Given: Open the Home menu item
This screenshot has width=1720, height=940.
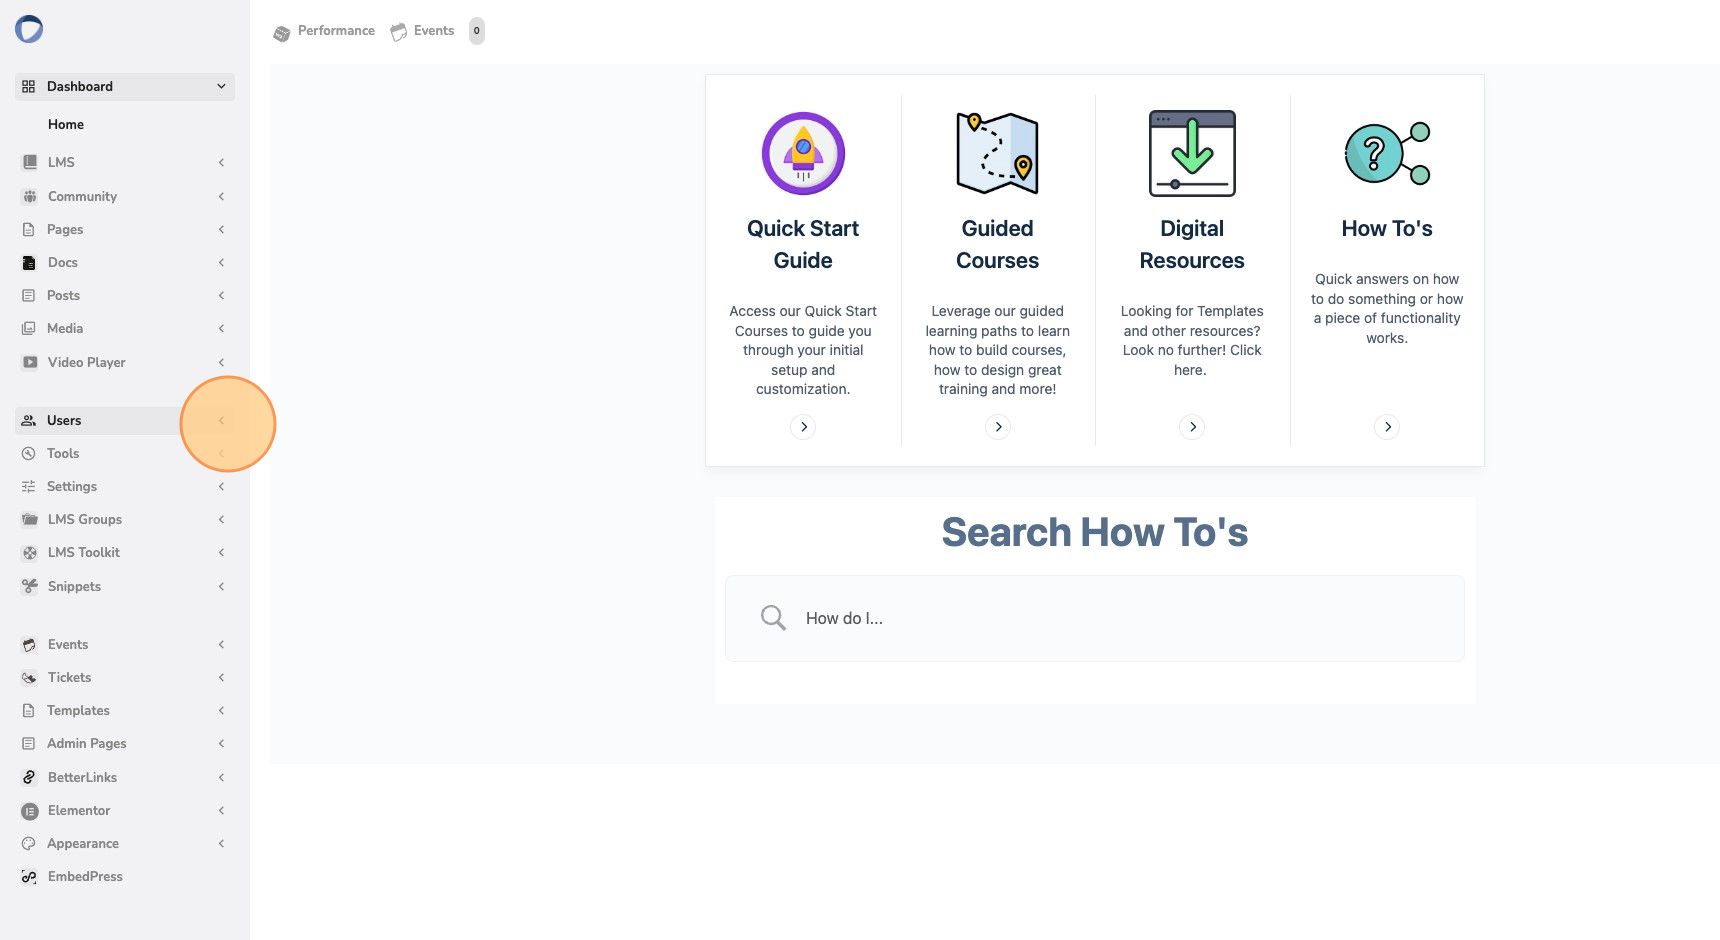Looking at the screenshot, I should point(66,124).
